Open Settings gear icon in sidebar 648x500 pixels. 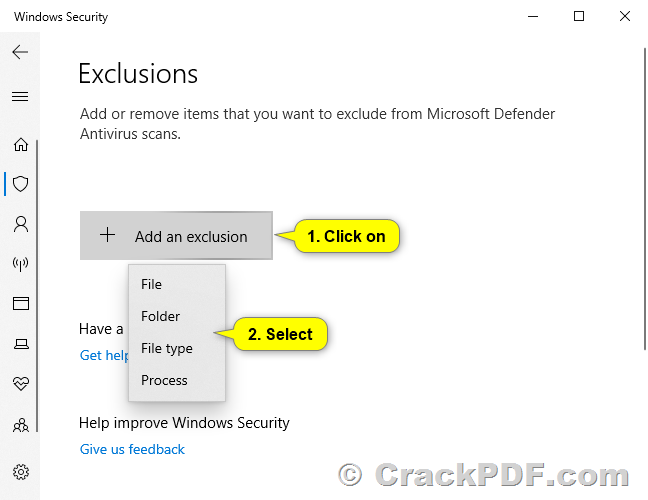point(21,472)
